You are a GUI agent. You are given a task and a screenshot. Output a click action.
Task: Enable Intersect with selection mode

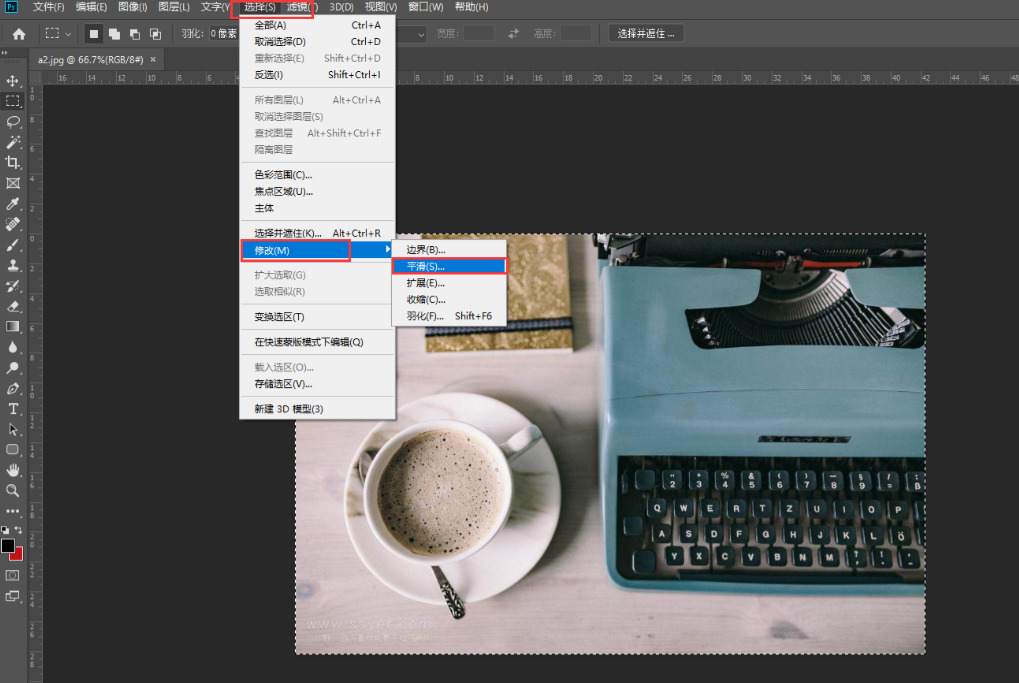tap(155, 33)
